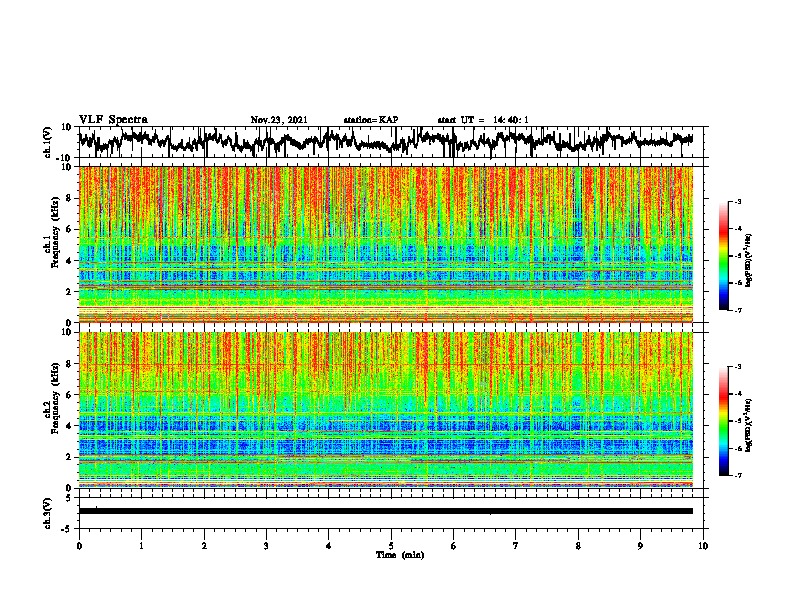Click the "-7" label on ch.2 colorbar
792x612 pixels.
(x=738, y=476)
